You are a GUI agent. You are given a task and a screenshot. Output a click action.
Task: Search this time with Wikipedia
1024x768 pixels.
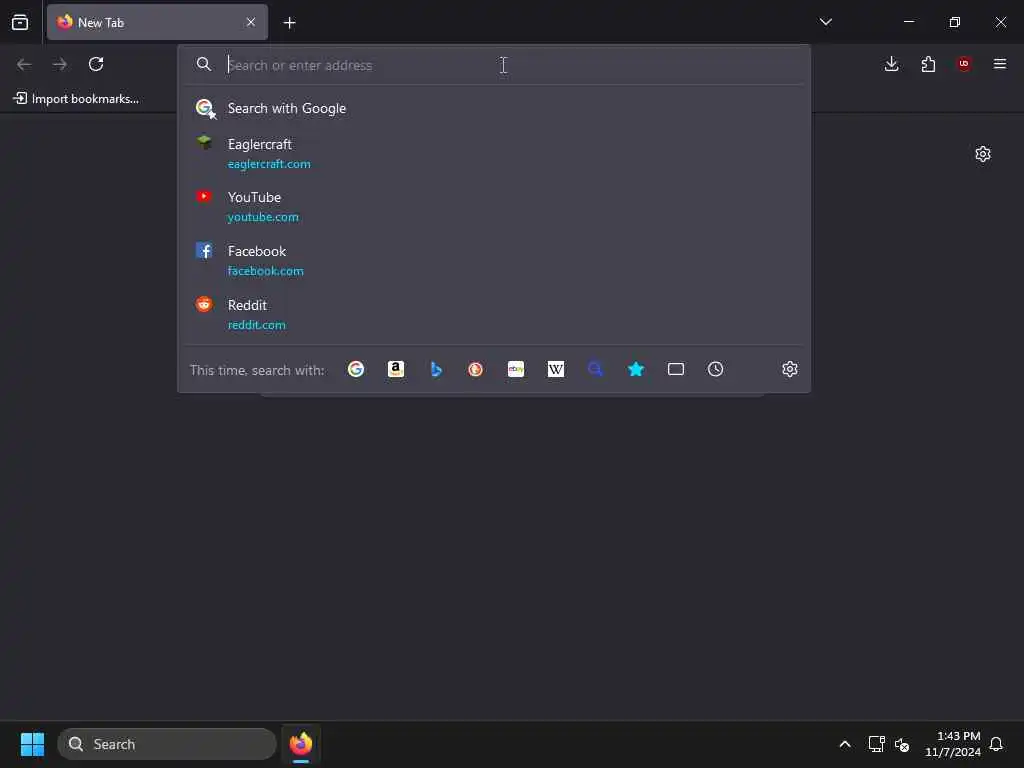[556, 369]
